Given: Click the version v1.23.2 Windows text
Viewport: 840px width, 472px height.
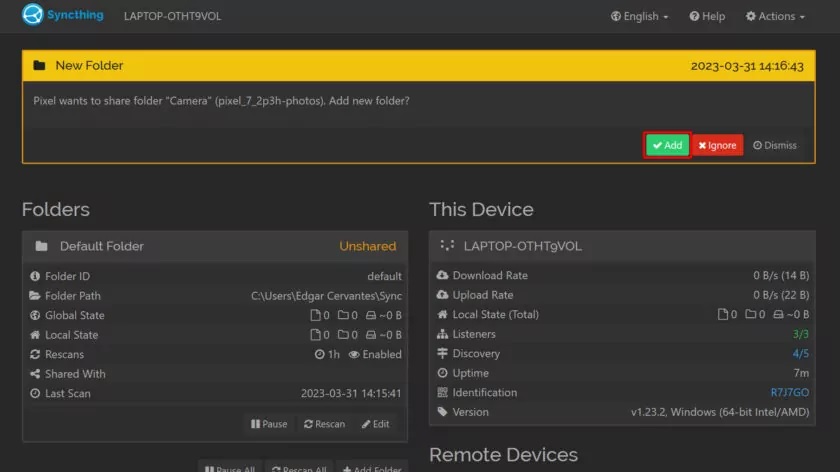Looking at the screenshot, I should [720, 412].
